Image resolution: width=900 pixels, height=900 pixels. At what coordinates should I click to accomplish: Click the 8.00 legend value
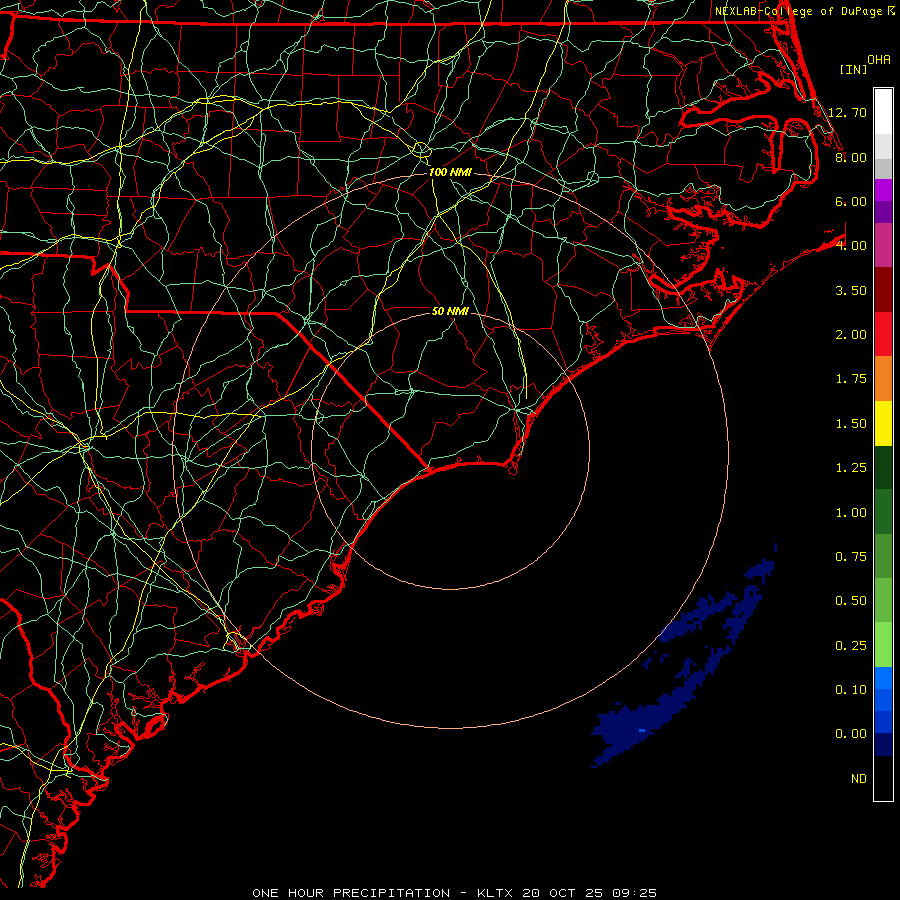(851, 157)
